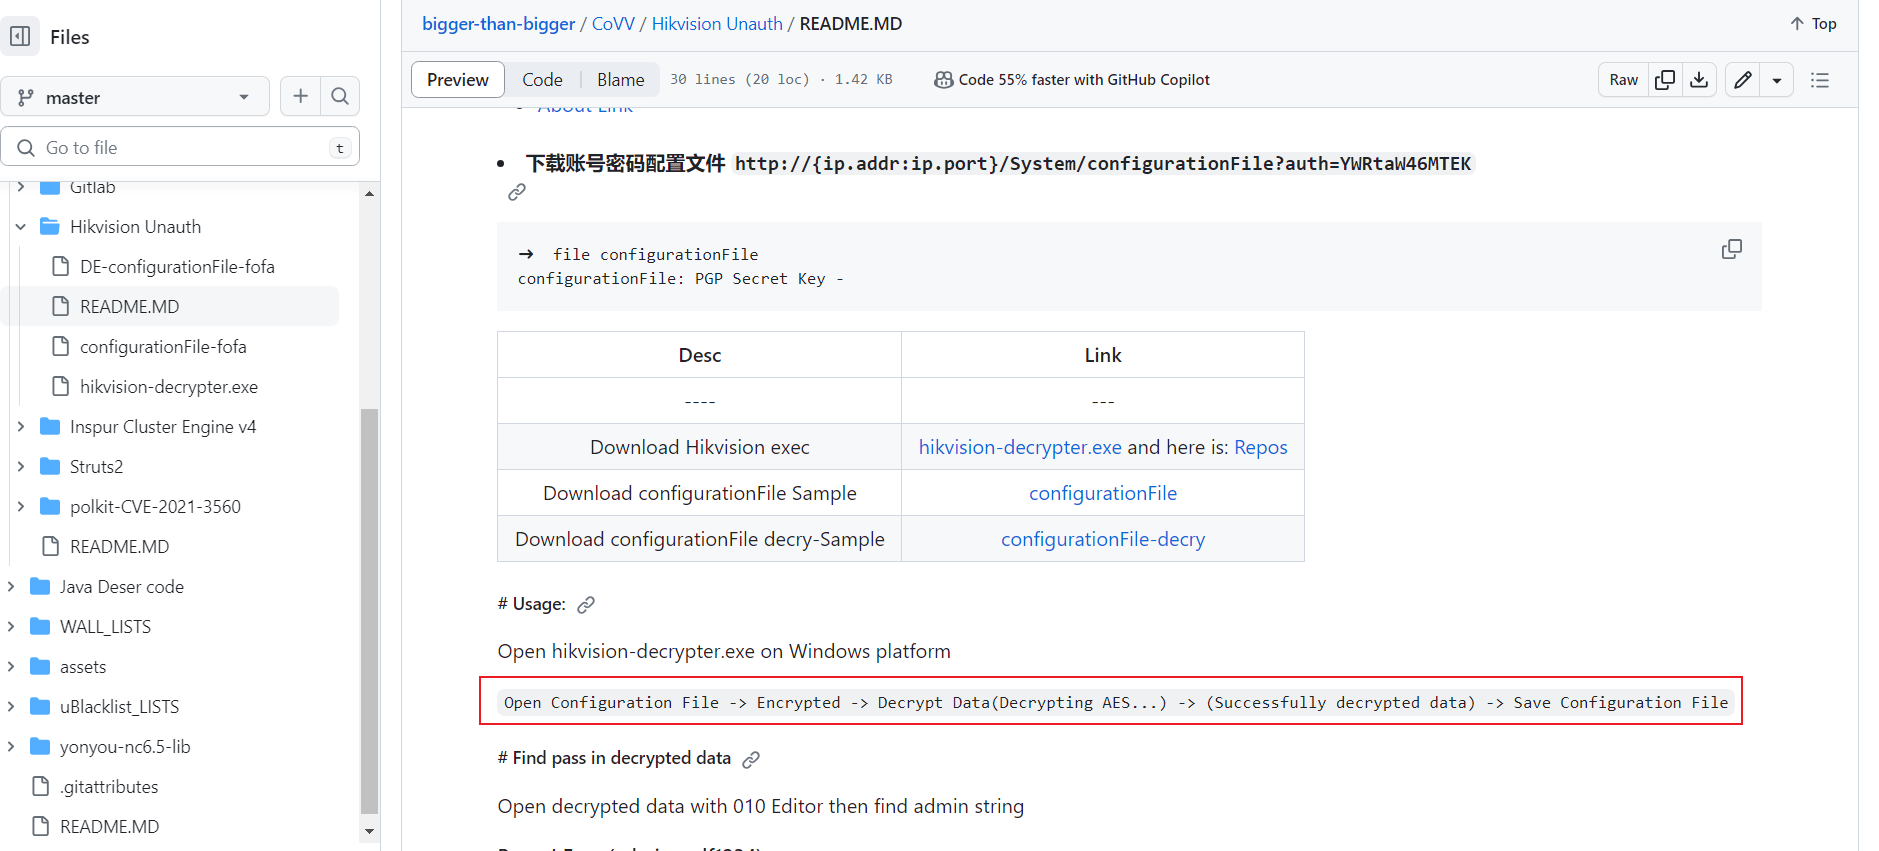Add a new file with plus button
Image resolution: width=1879 pixels, height=851 pixels.
pos(300,96)
